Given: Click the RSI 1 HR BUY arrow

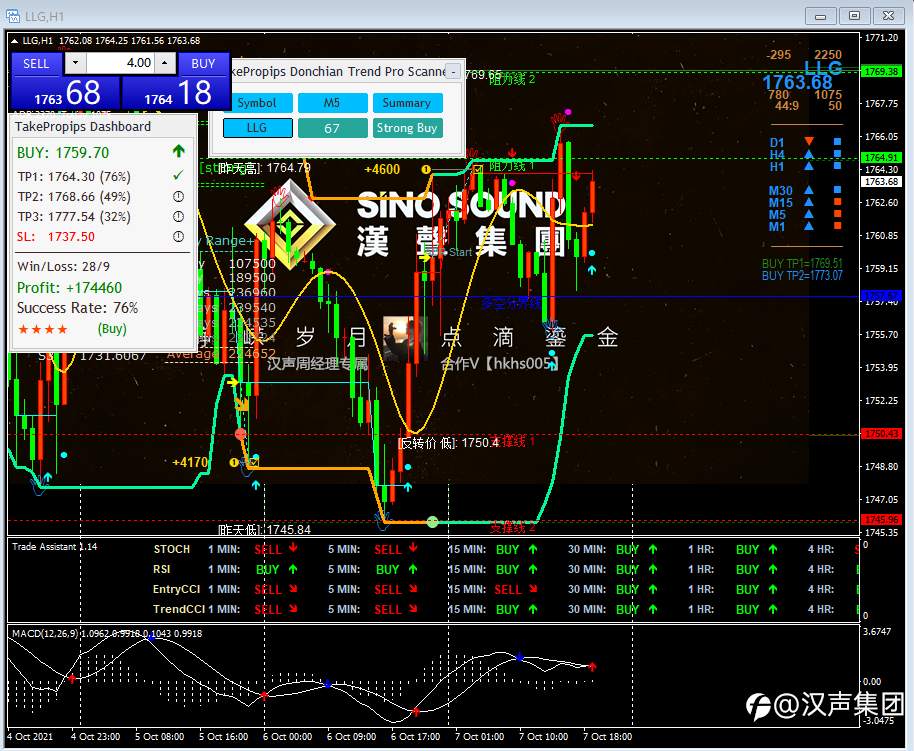Looking at the screenshot, I should (x=773, y=569).
